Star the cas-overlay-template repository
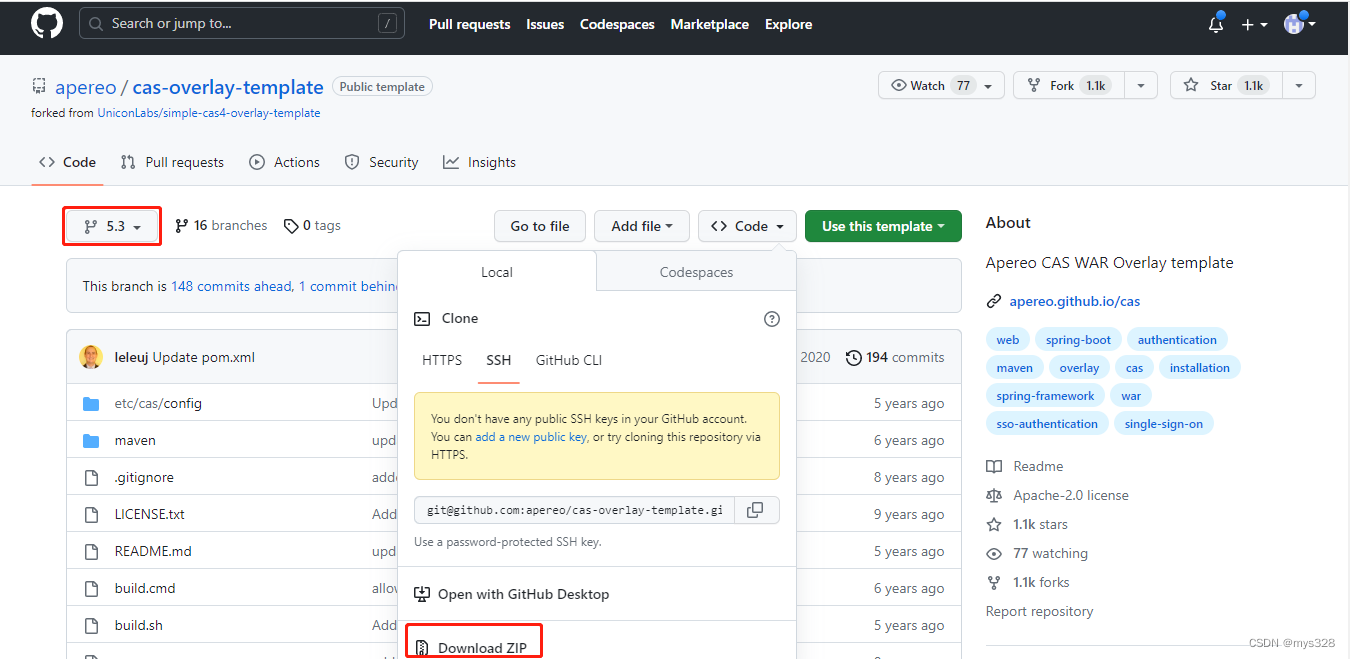Screen dimensions: 1350x659 1211,86
